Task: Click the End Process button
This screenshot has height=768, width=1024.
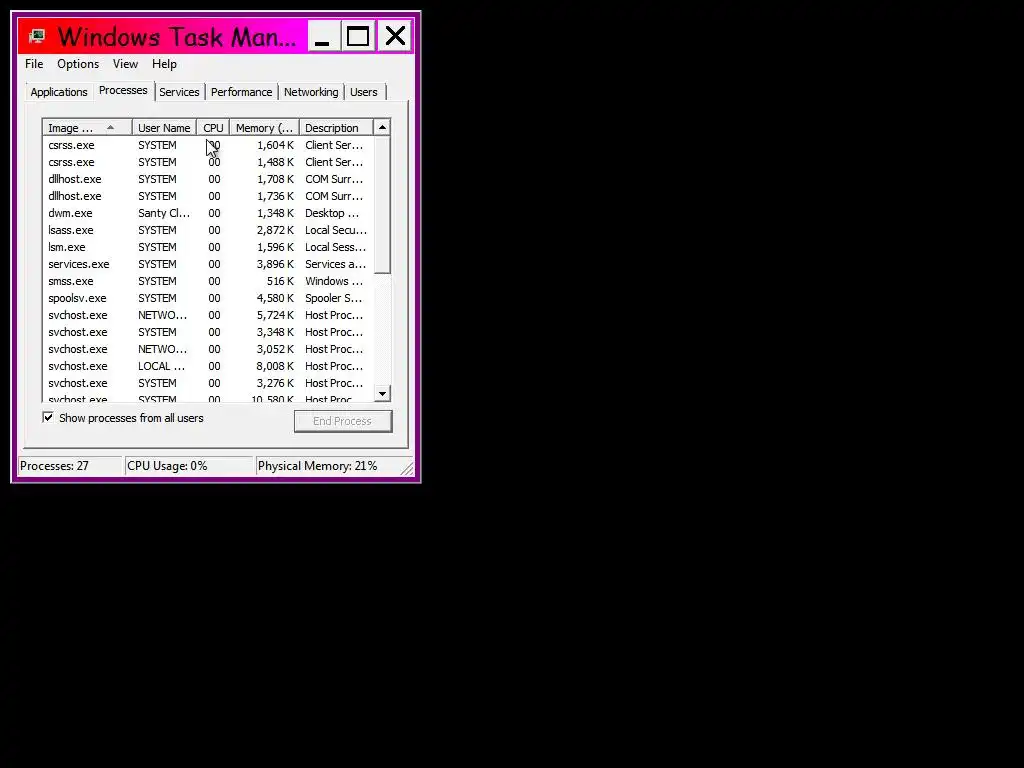Action: pyautogui.click(x=343, y=421)
